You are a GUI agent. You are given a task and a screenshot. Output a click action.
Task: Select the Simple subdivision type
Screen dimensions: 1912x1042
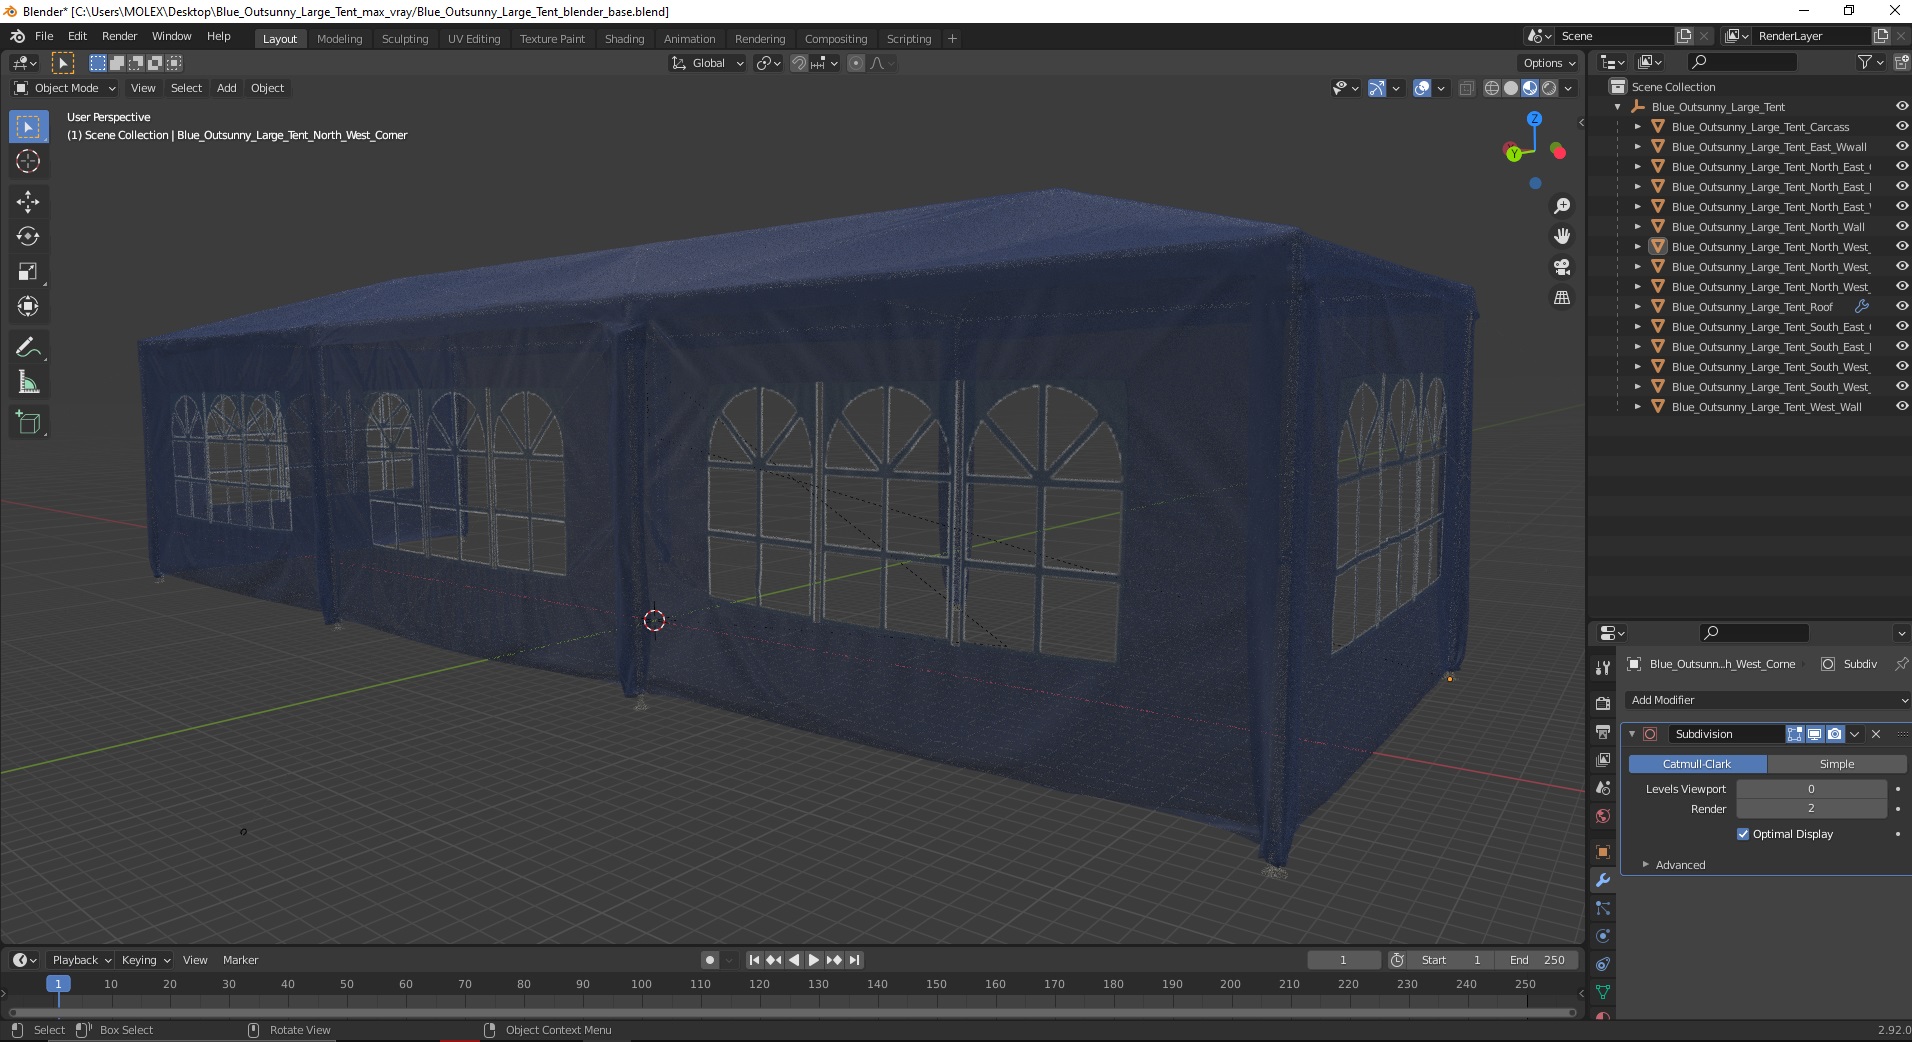[x=1837, y=764]
